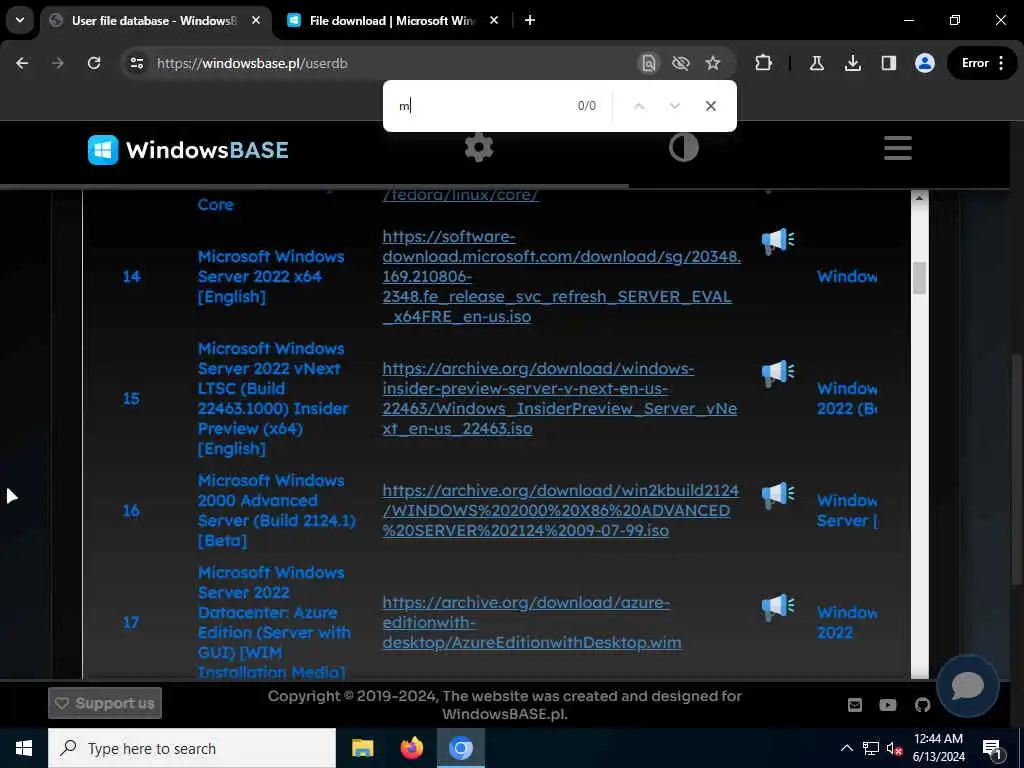
Task: Click row number 17
Action: pyautogui.click(x=131, y=622)
